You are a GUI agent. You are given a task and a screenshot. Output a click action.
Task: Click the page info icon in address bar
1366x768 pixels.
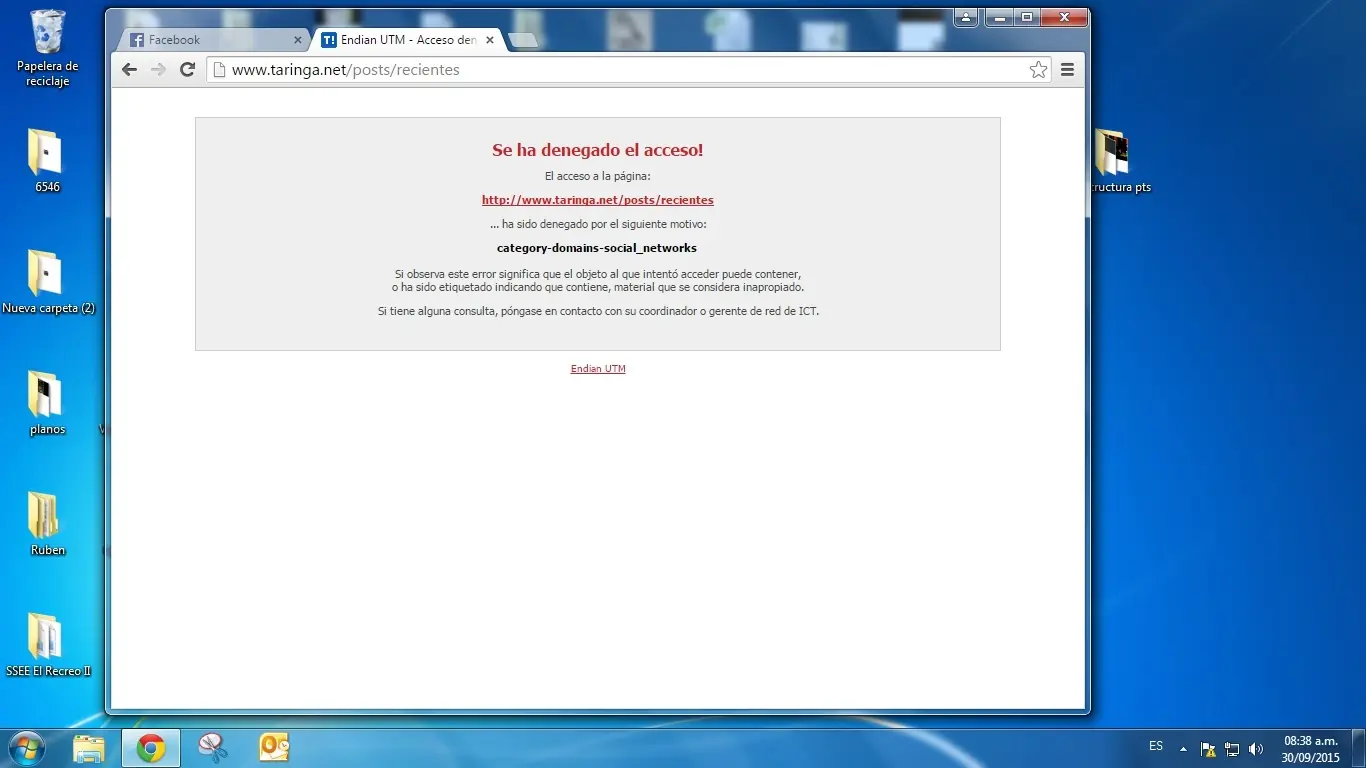click(219, 70)
